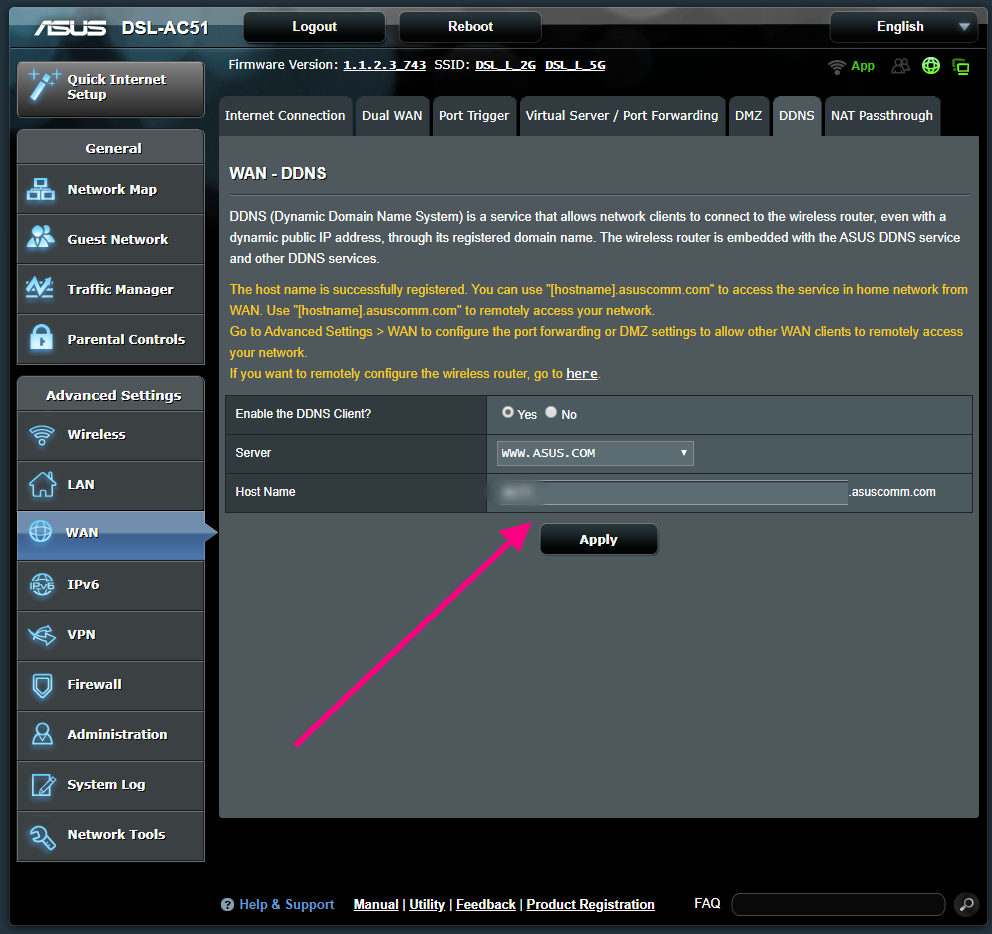Click the DSL_L_2G SSID link
Image resolution: width=992 pixels, height=934 pixels.
(x=505, y=65)
